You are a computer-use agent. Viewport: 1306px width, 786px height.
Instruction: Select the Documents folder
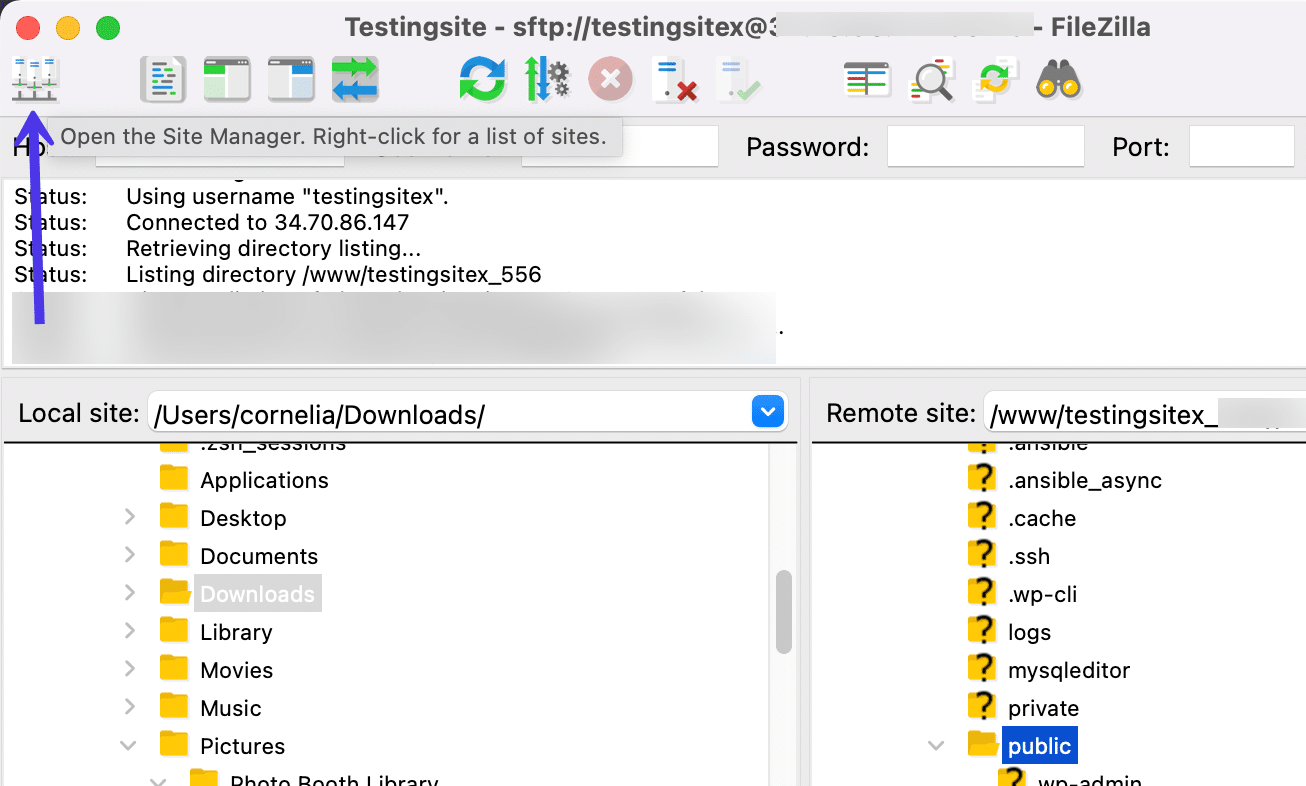[x=259, y=556]
